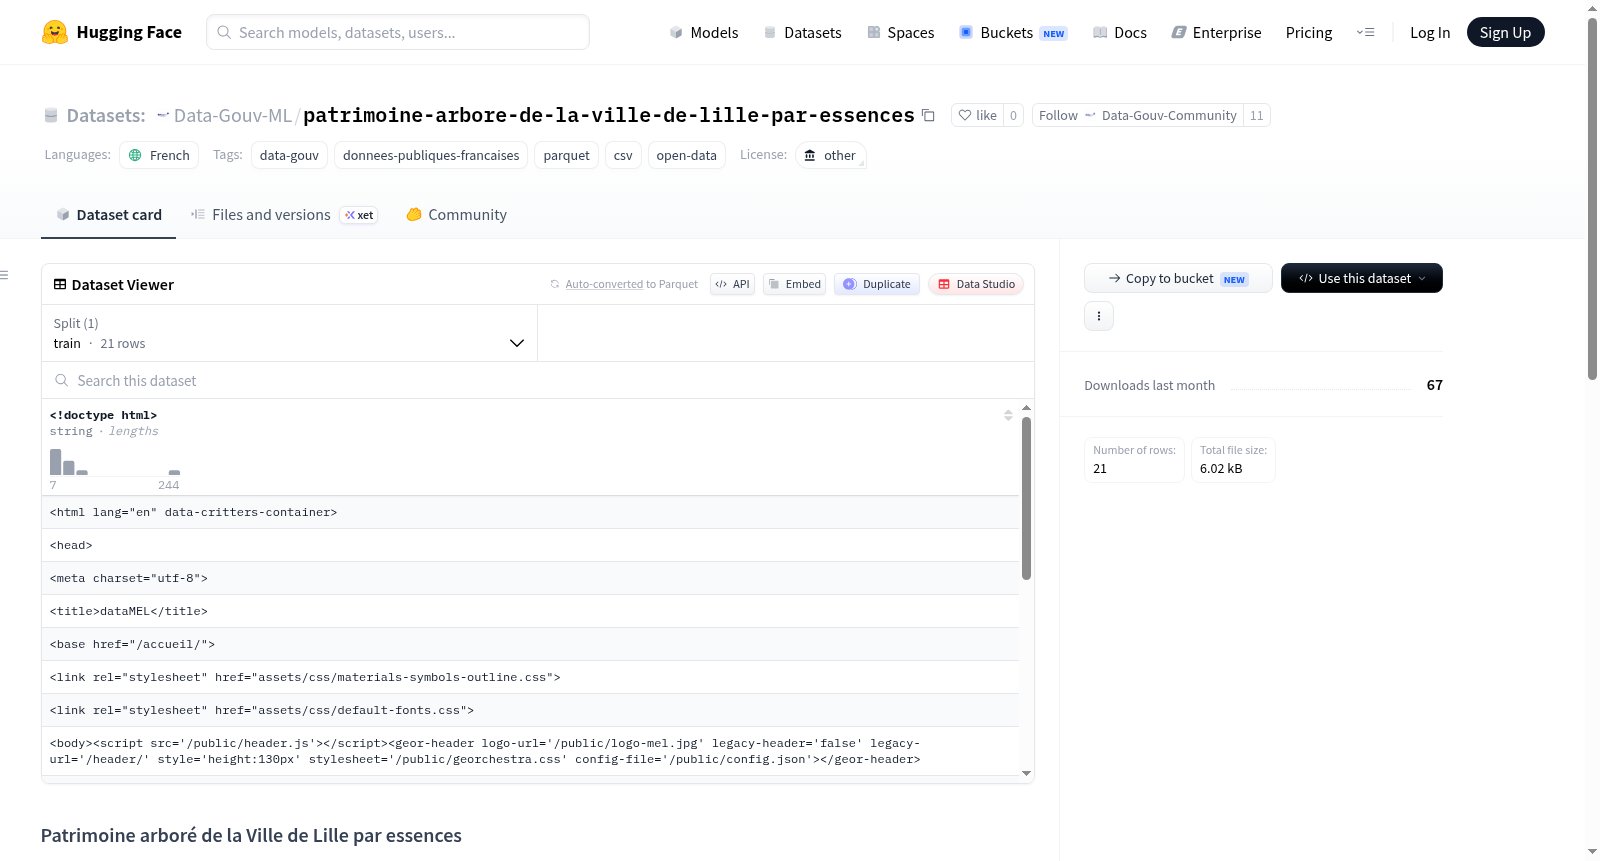Click the Embed button
The image size is (1600, 861).
pyautogui.click(x=794, y=284)
